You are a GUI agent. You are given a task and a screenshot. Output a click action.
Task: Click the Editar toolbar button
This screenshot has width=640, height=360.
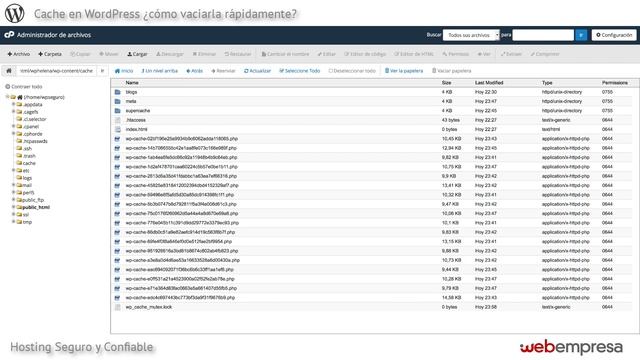(327, 54)
